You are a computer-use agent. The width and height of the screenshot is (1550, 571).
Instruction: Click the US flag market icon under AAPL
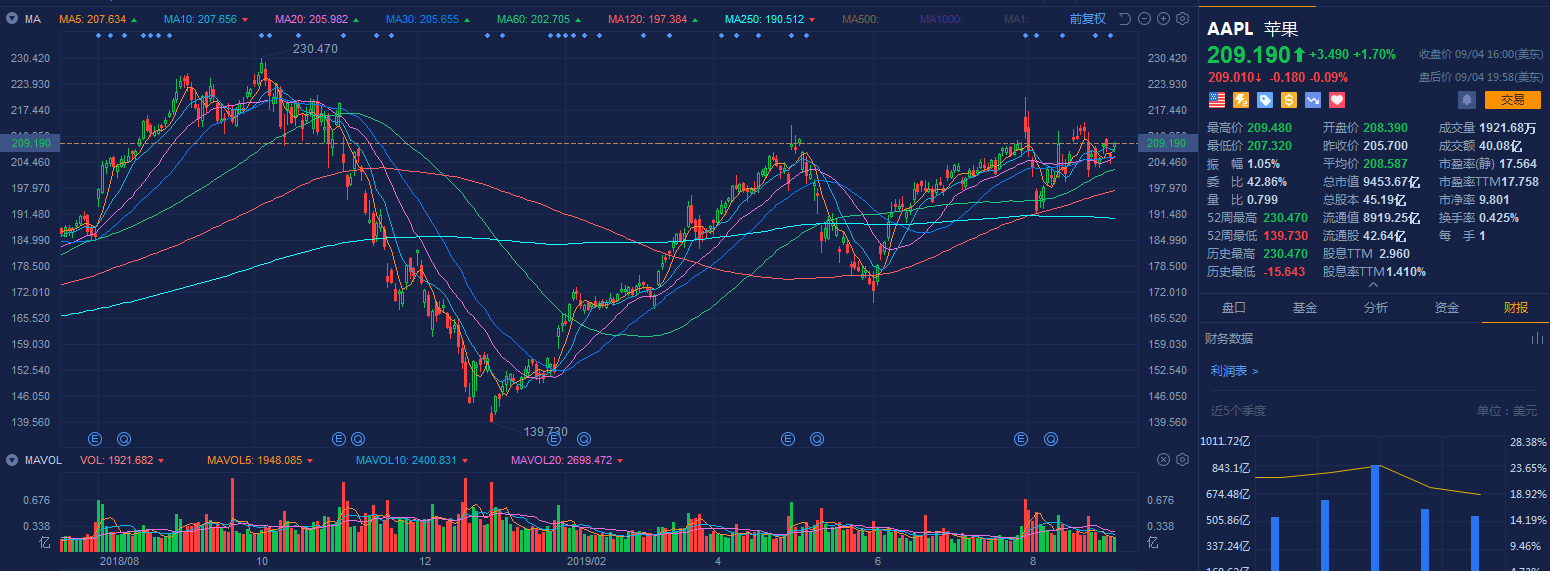1217,99
